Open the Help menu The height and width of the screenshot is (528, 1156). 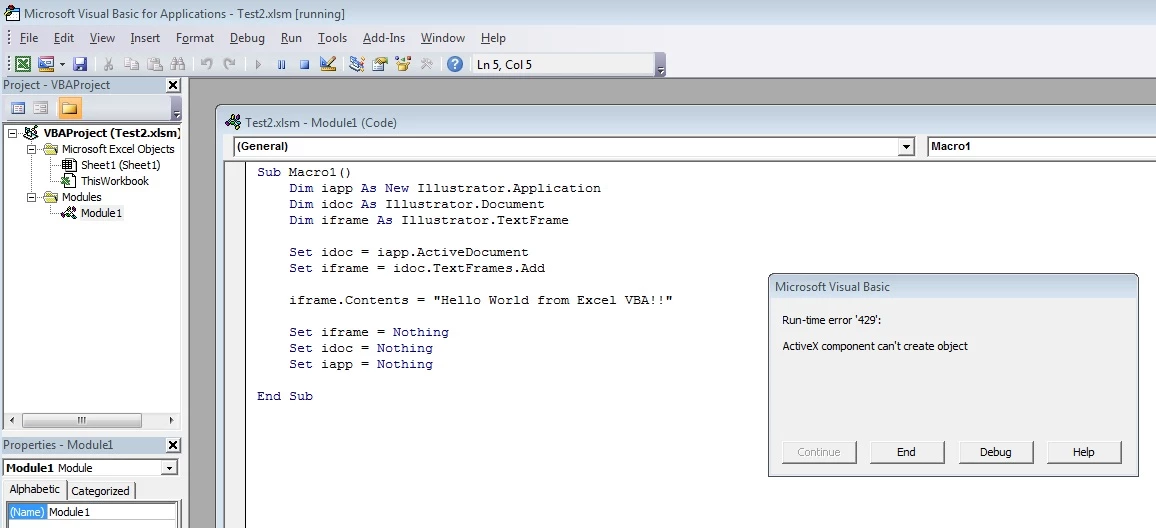[x=493, y=38]
